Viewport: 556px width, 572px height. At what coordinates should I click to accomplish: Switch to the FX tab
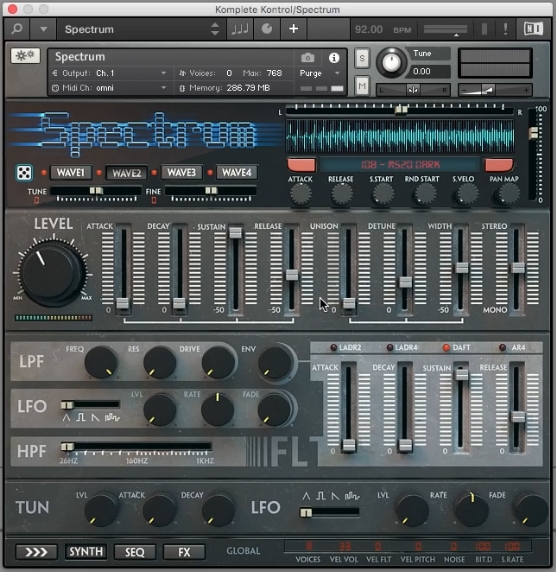pyautogui.click(x=184, y=552)
